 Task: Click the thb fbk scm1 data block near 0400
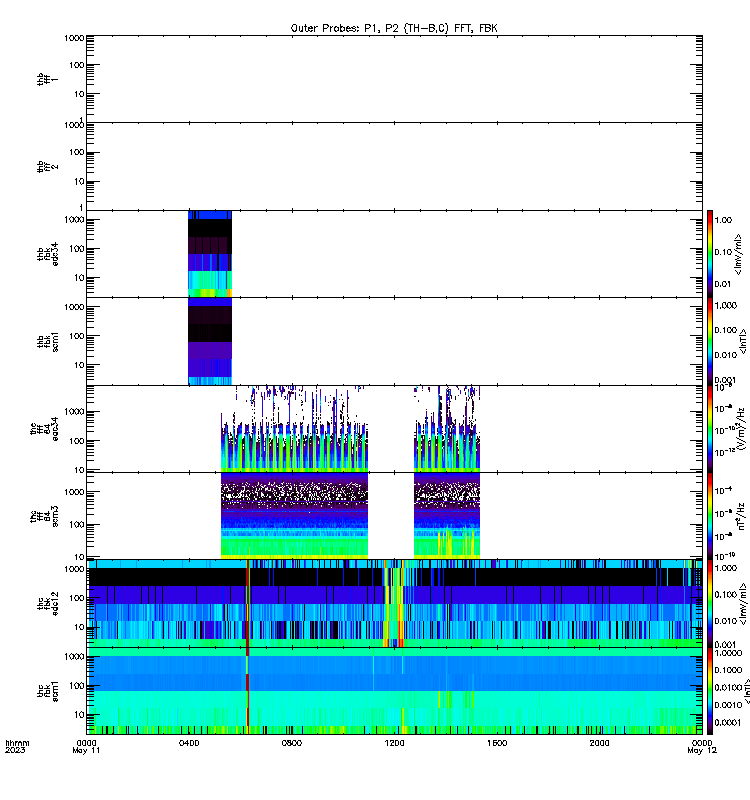tap(210, 341)
